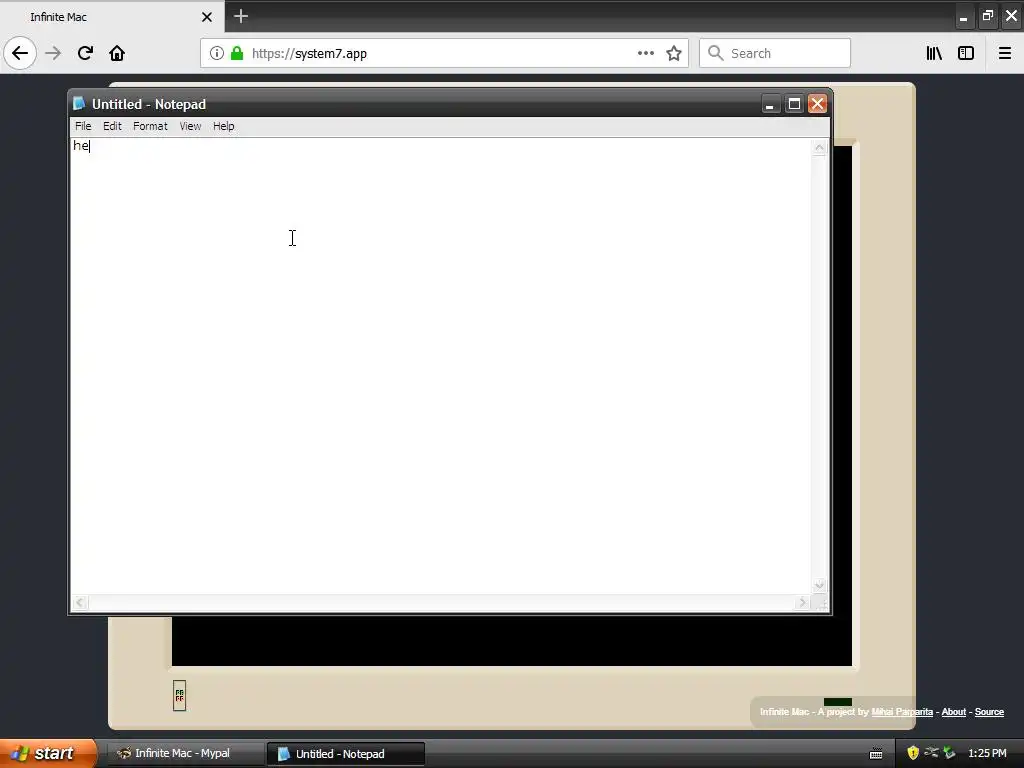Image resolution: width=1024 pixels, height=768 pixels.
Task: Click the green padlock security icon
Action: pyautogui.click(x=237, y=53)
